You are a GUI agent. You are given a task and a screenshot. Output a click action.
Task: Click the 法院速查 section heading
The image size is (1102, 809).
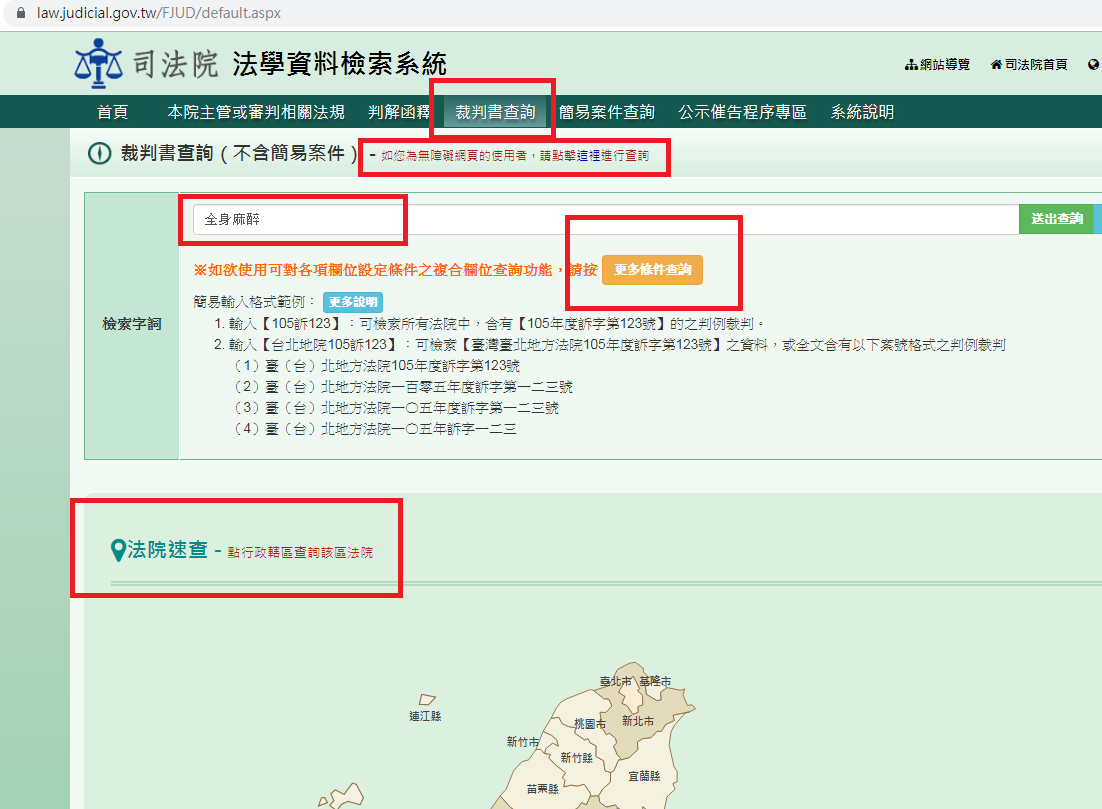pos(167,550)
